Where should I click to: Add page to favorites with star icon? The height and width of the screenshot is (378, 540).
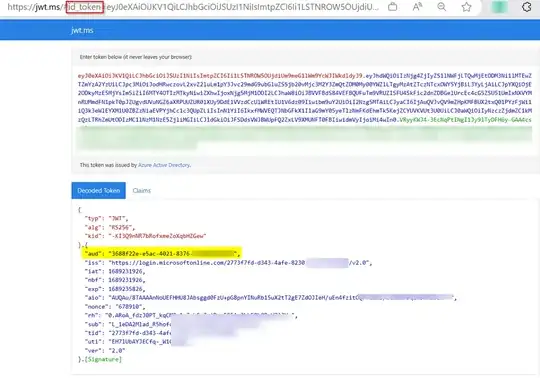[466, 7]
